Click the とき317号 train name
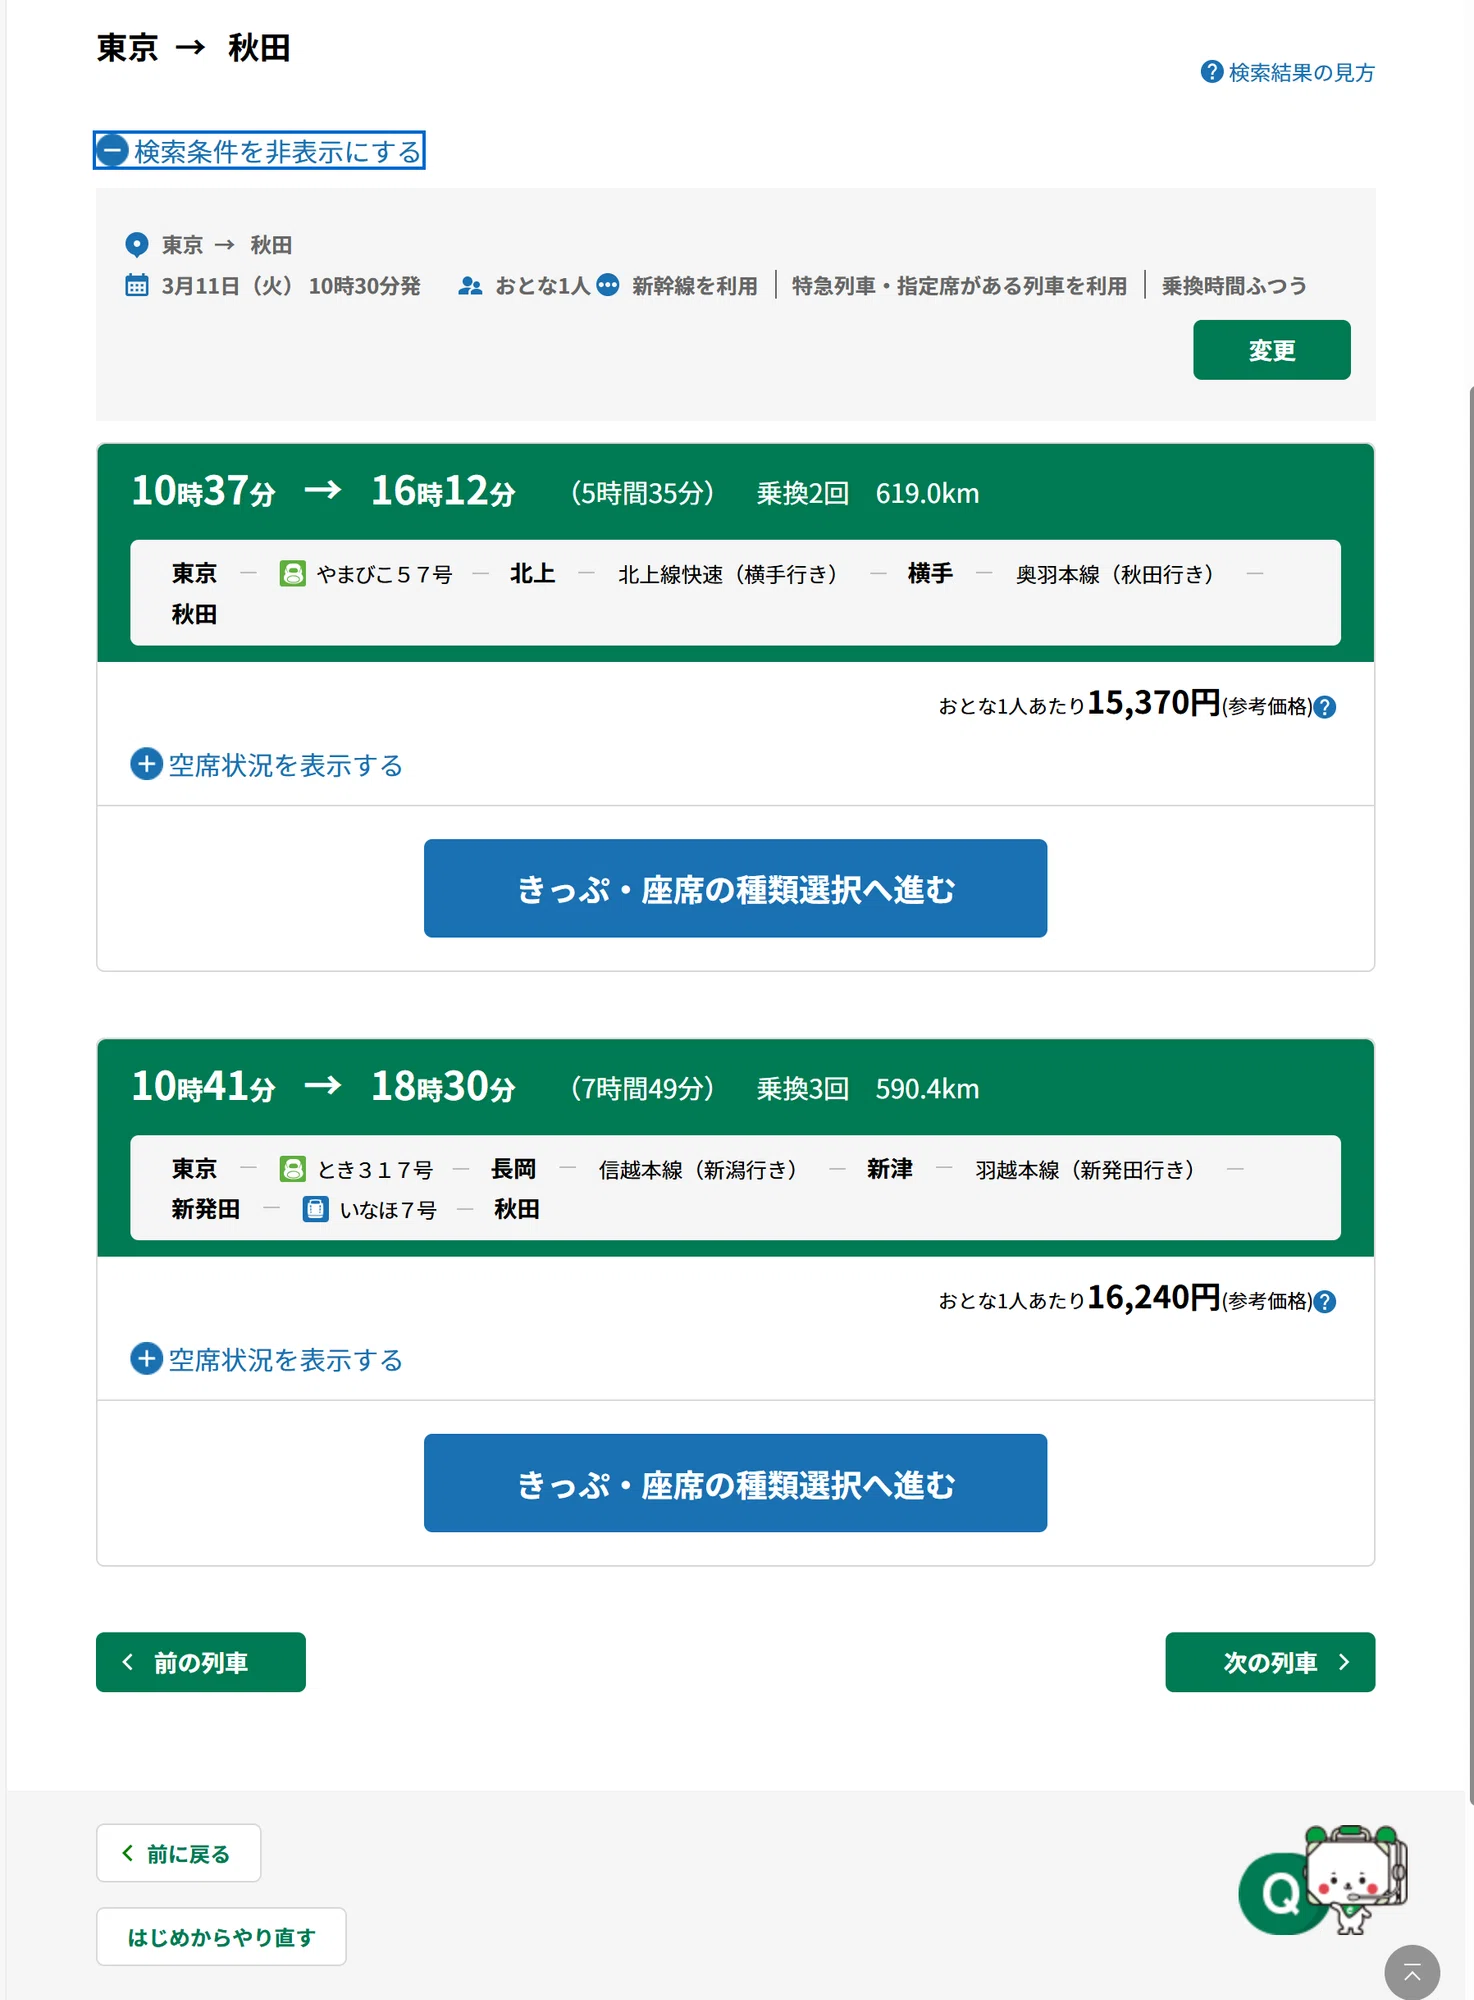Image resolution: width=1474 pixels, height=2000 pixels. coord(375,1169)
